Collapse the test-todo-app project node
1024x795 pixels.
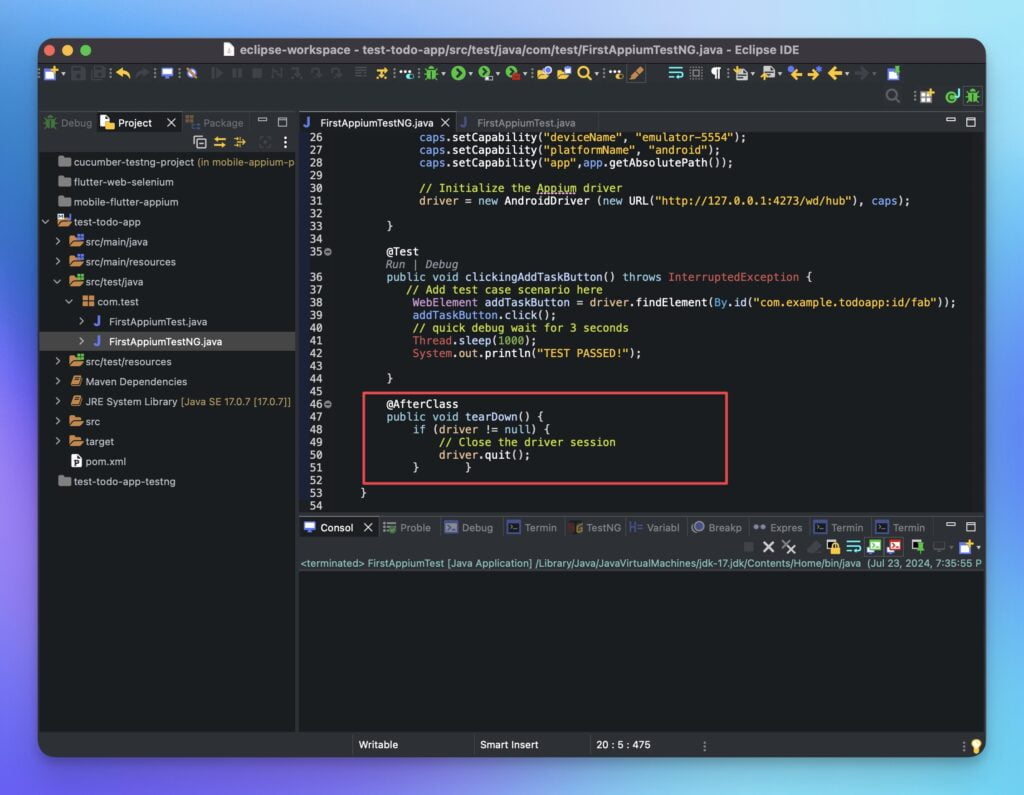pos(46,222)
